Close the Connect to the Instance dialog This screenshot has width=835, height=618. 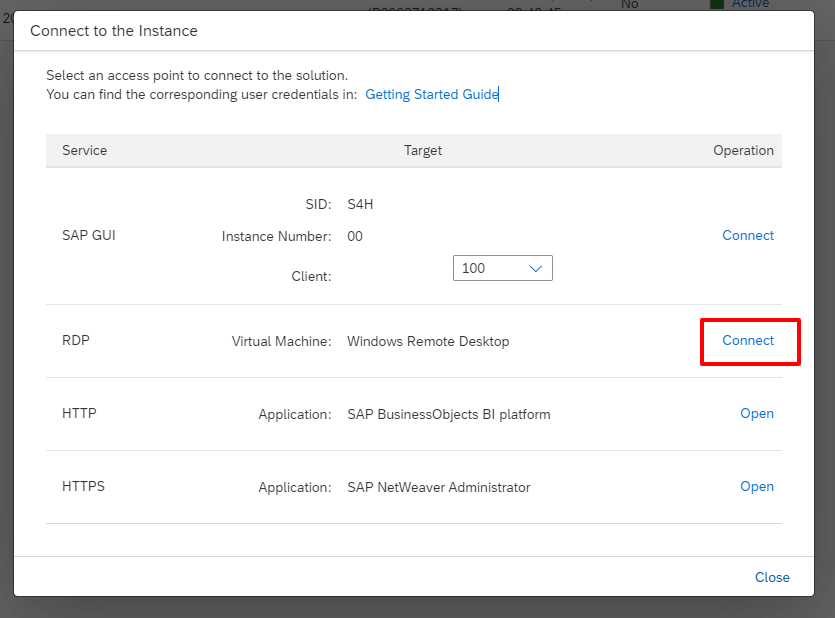772,577
